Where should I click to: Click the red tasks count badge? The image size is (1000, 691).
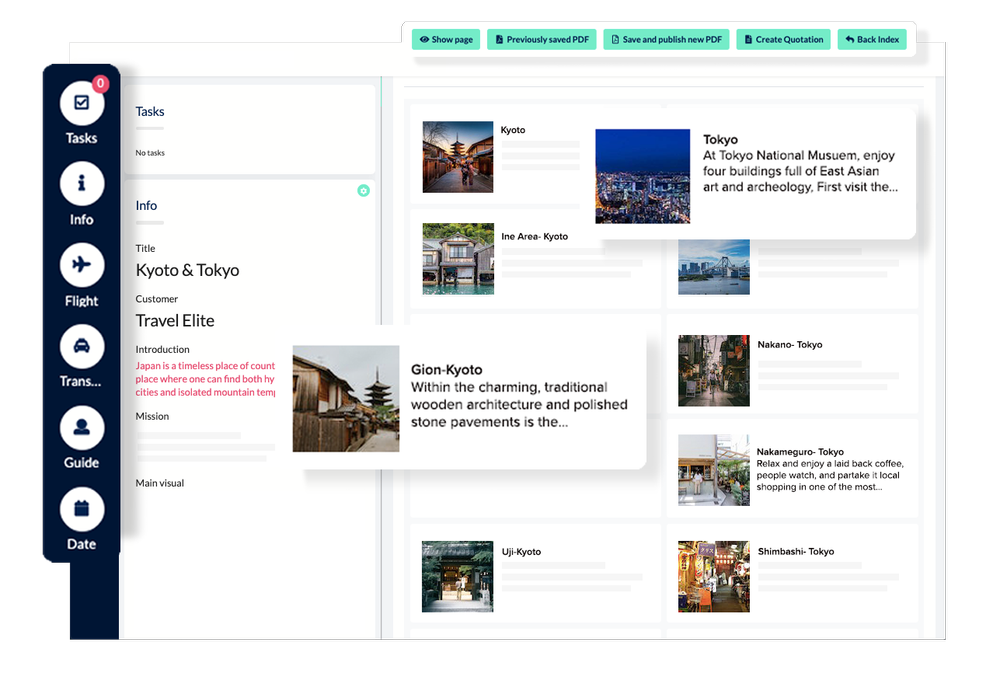coord(100,84)
